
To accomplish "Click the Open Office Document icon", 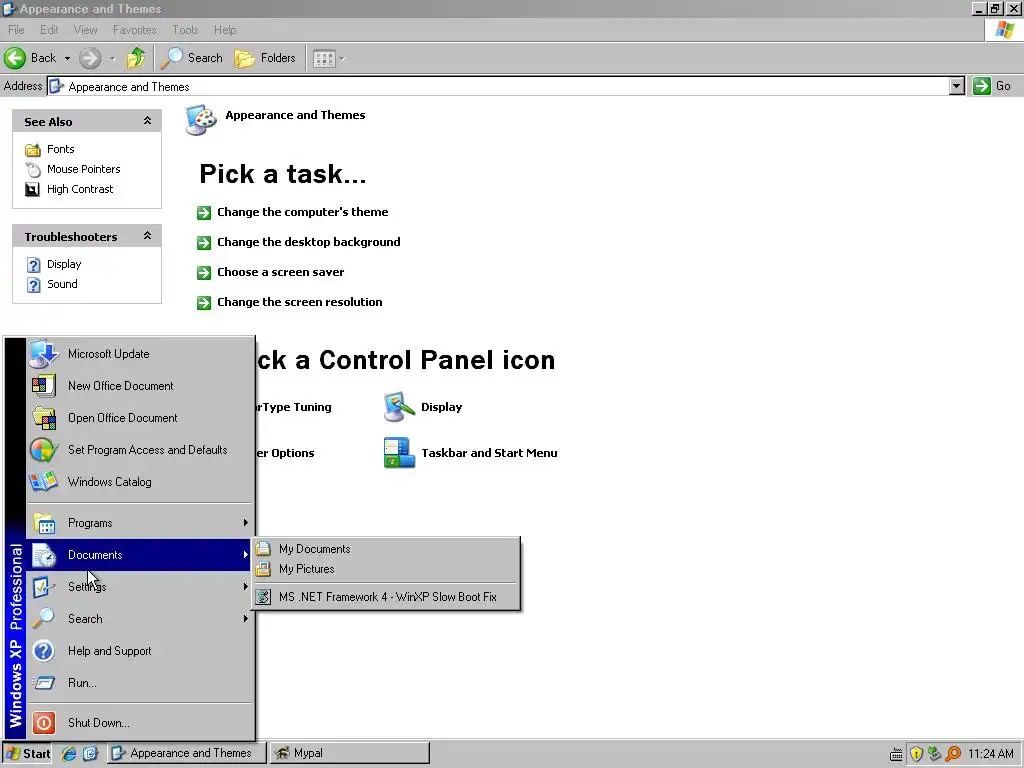I will pos(44,418).
